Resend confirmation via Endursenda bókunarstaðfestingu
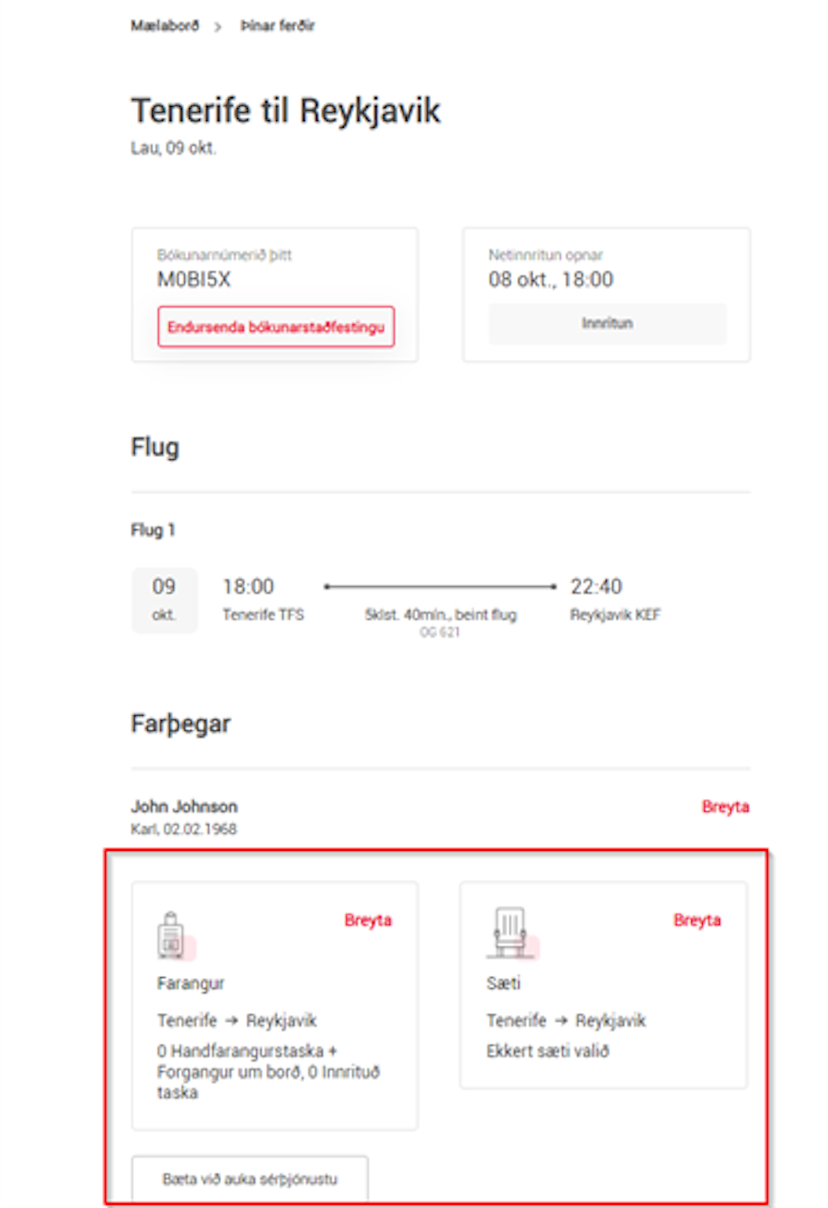The height and width of the screenshot is (1208, 828). coord(276,327)
